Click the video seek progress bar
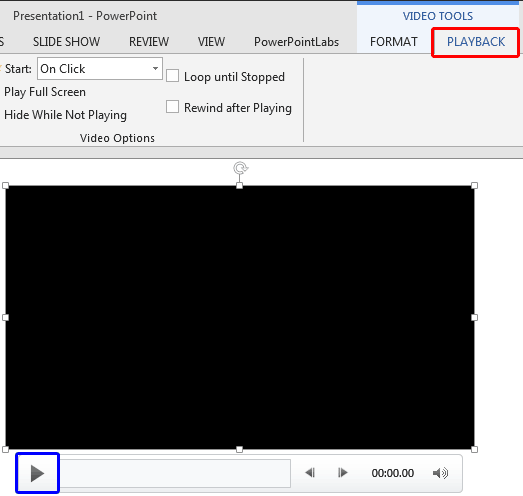This screenshot has height=496, width=523. coord(175,473)
